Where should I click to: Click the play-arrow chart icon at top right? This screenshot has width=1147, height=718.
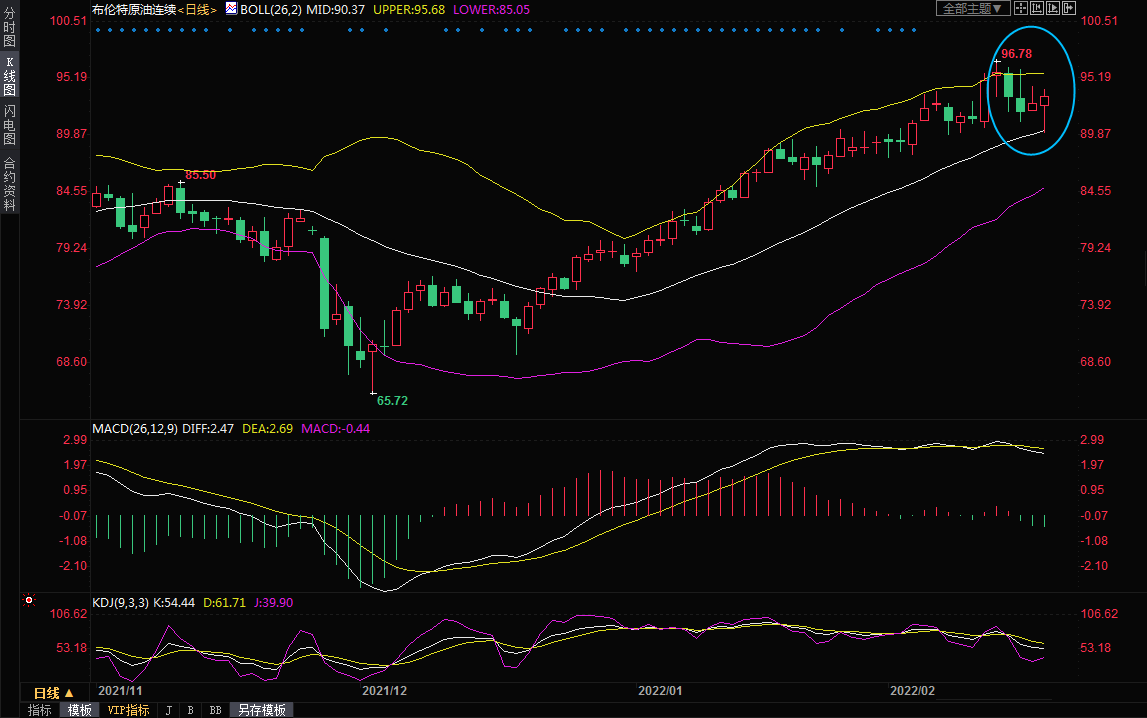(x=1053, y=8)
